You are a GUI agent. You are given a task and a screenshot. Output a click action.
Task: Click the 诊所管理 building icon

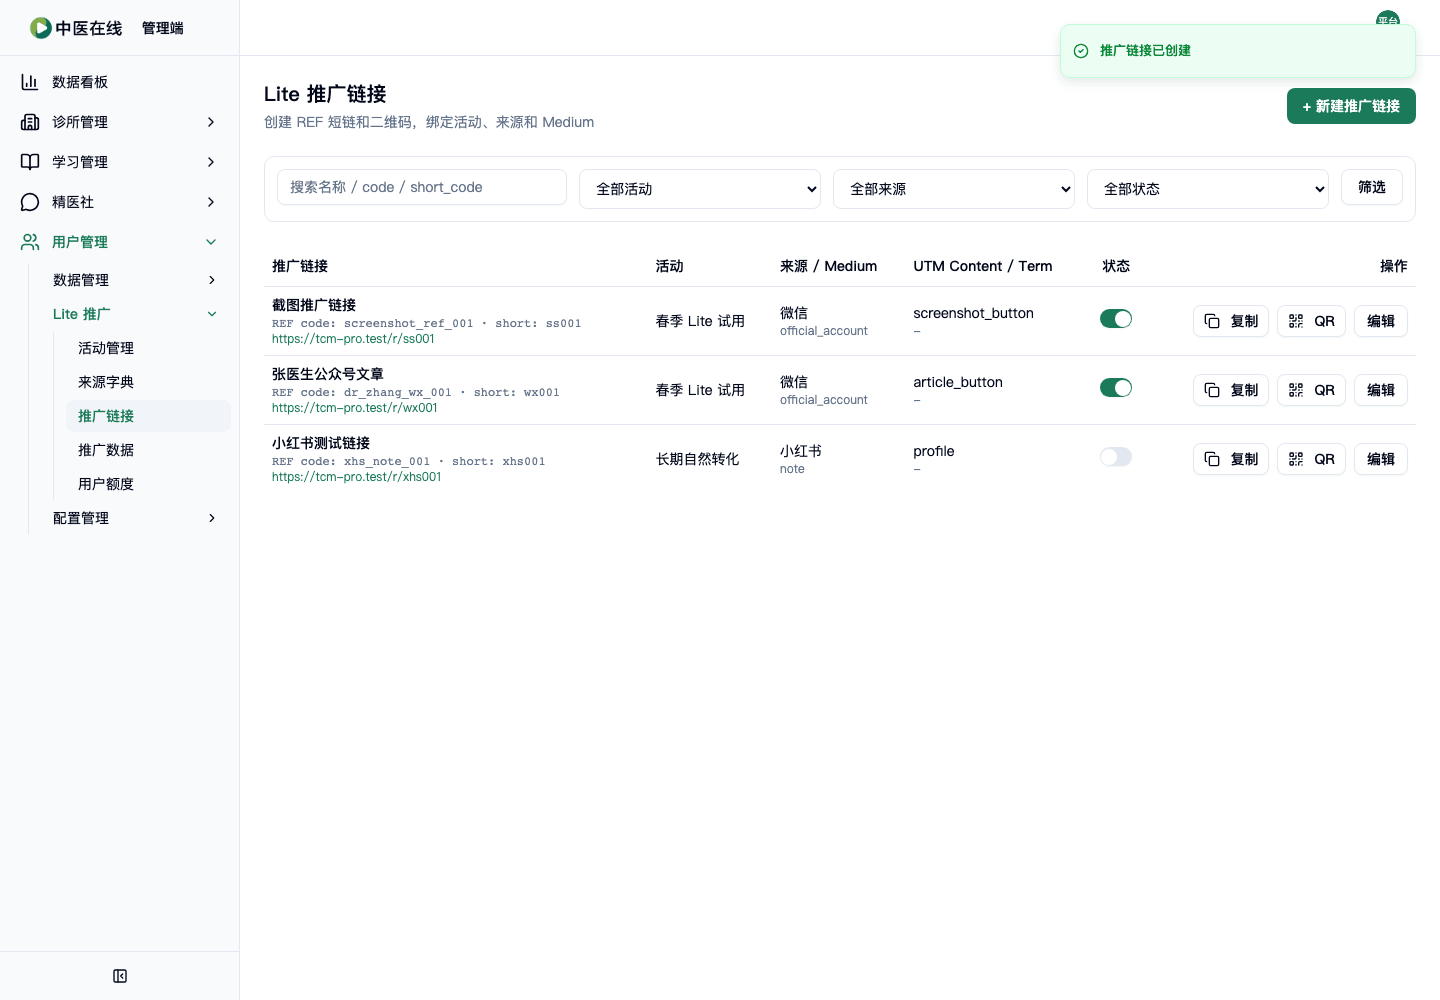[30, 122]
